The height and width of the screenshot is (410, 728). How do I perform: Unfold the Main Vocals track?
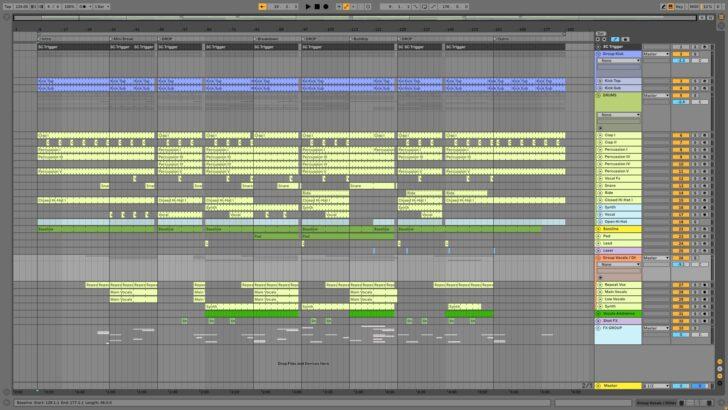click(600, 291)
